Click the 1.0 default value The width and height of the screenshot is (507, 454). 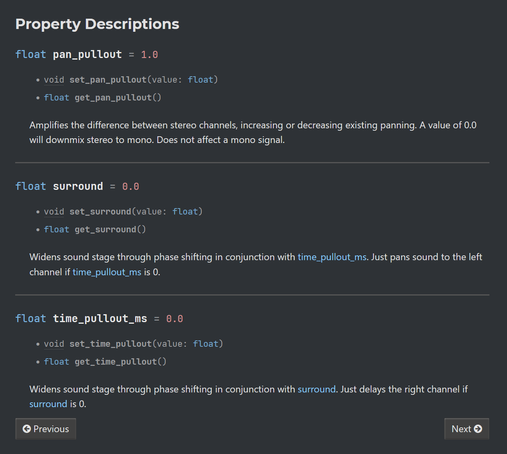tap(150, 54)
